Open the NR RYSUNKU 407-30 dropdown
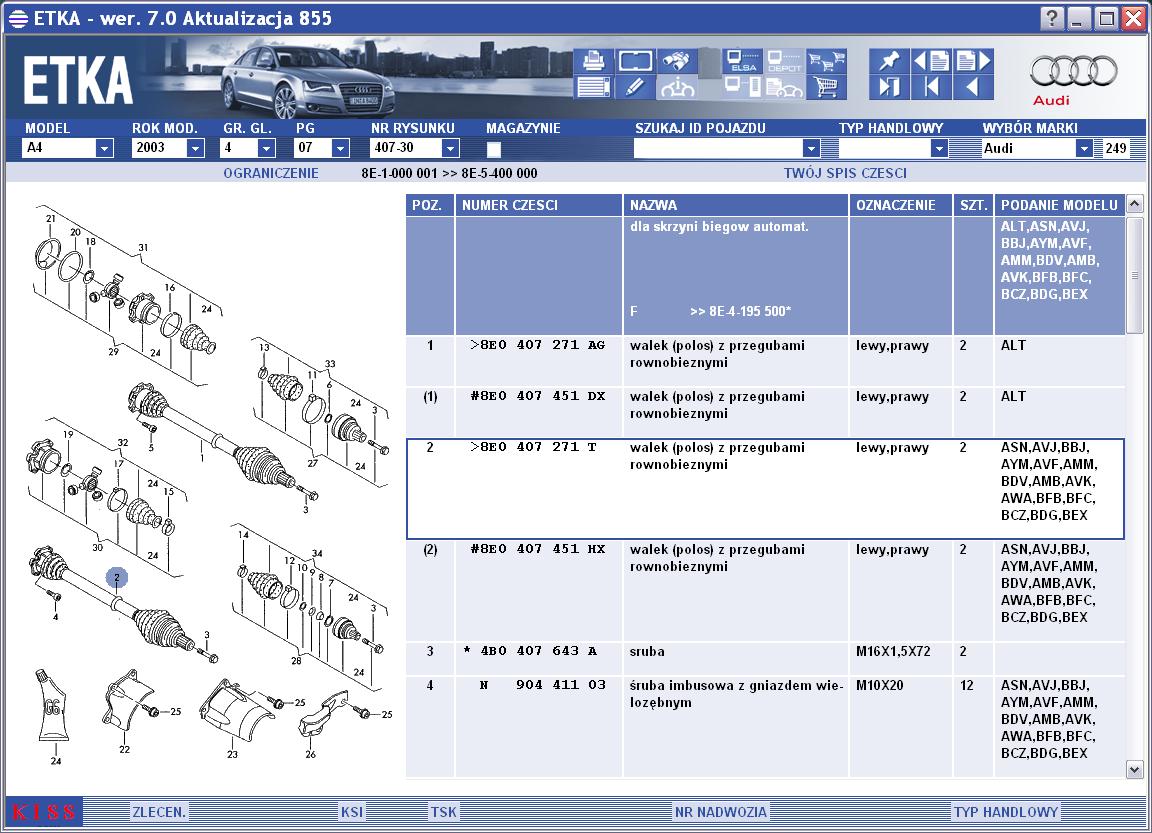The image size is (1152, 833). [x=450, y=148]
